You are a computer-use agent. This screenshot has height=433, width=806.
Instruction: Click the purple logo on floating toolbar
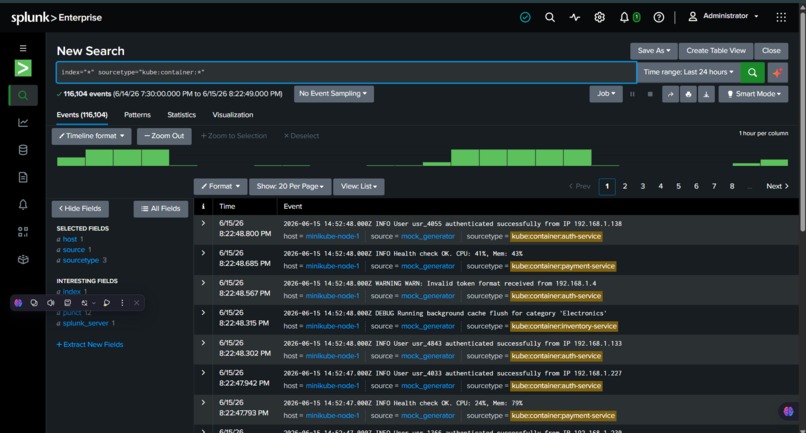19,303
